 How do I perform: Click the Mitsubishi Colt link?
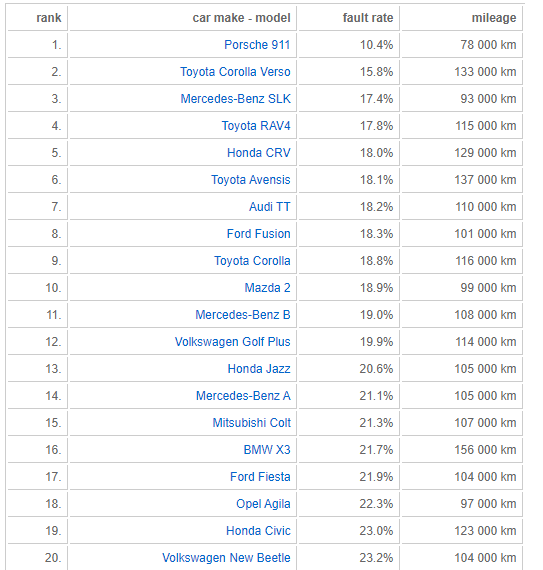click(252, 423)
